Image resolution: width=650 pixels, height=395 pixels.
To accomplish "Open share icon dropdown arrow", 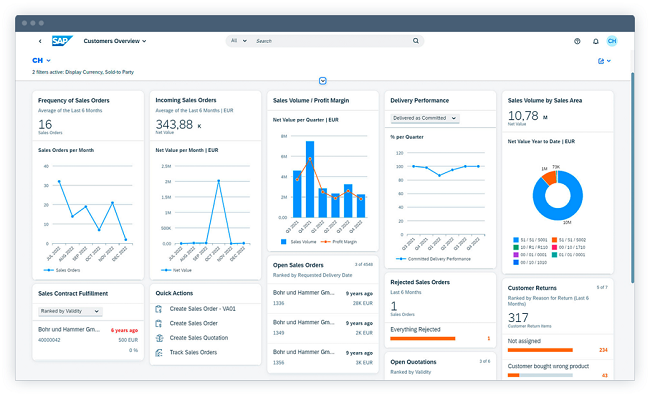I will (609, 61).
